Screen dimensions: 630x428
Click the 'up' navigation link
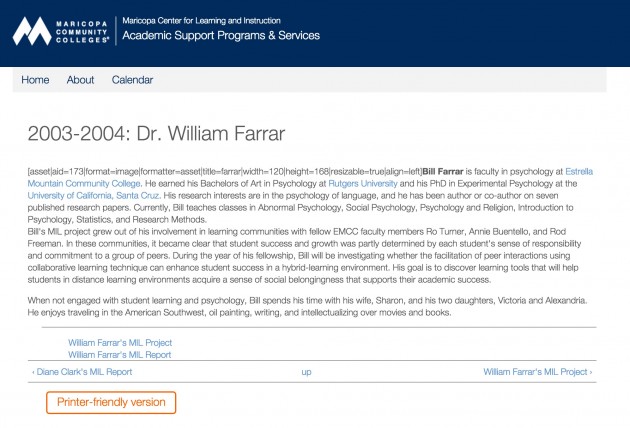click(x=306, y=372)
